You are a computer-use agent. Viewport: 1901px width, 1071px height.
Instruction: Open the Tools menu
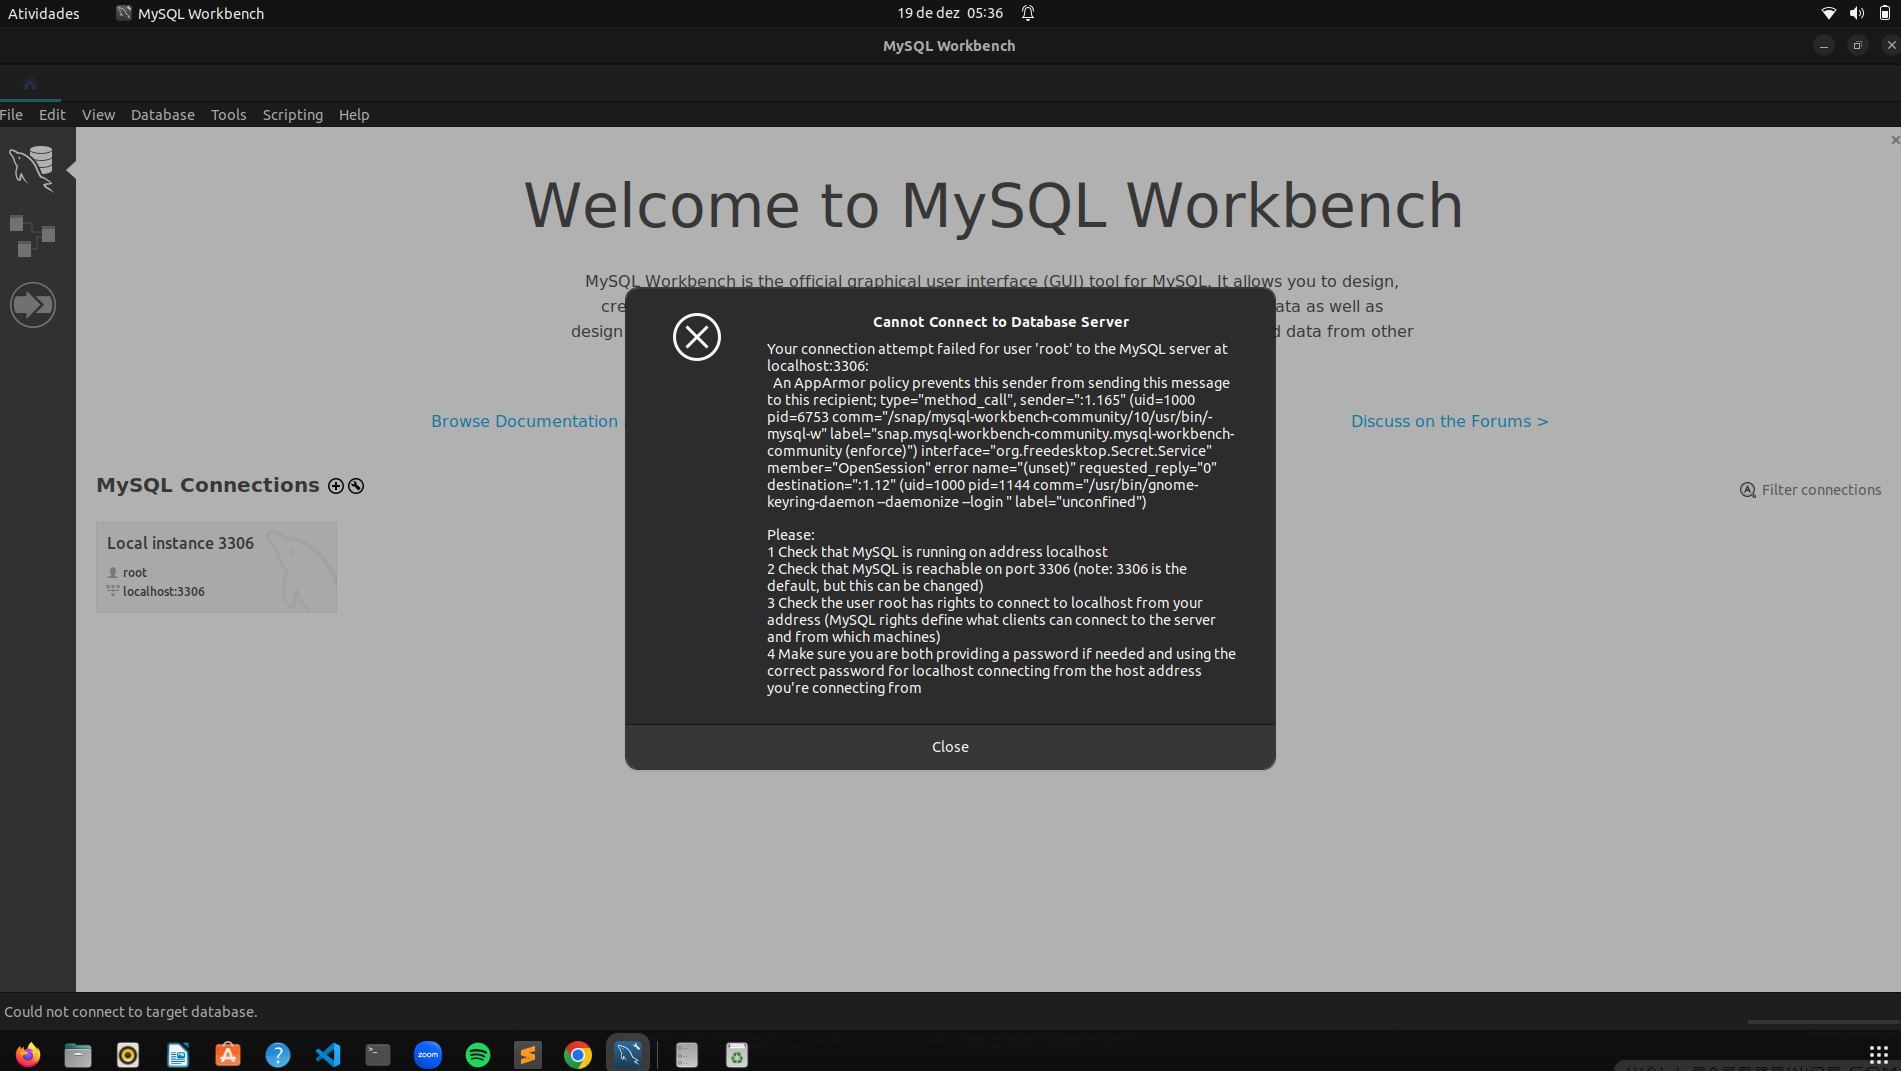(x=228, y=115)
